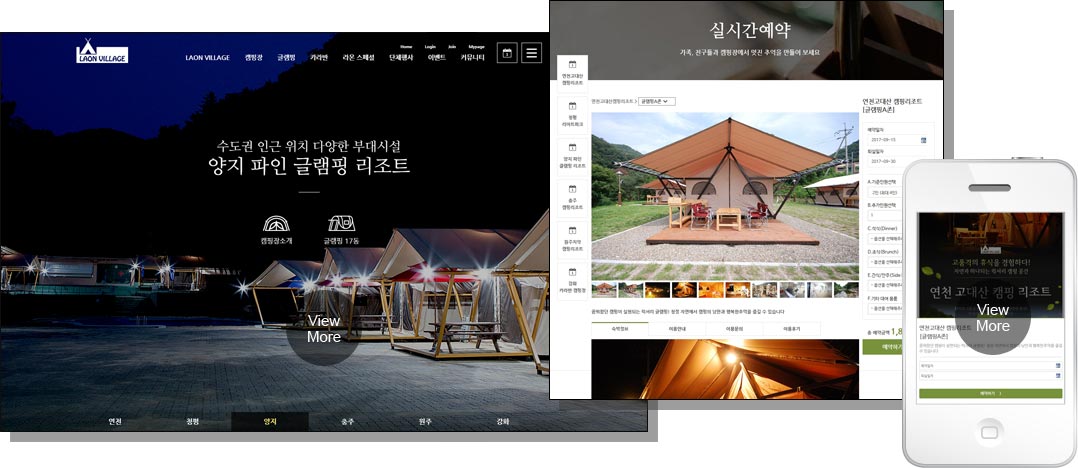Image resolution: width=1078 pixels, height=468 pixels.
Task: Switch to the 연천 location tab
Action: click(115, 421)
